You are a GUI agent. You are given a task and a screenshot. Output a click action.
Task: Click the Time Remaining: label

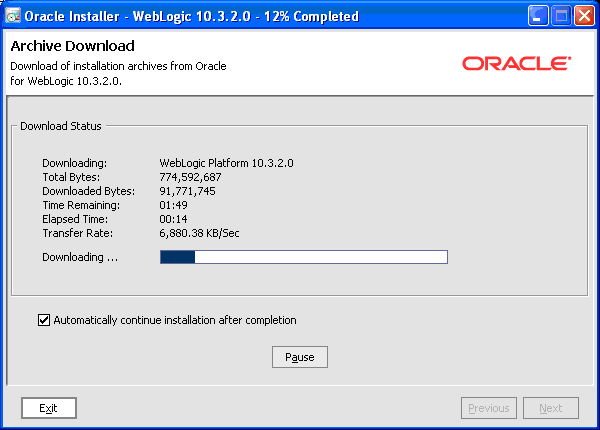pyautogui.click(x=81, y=205)
